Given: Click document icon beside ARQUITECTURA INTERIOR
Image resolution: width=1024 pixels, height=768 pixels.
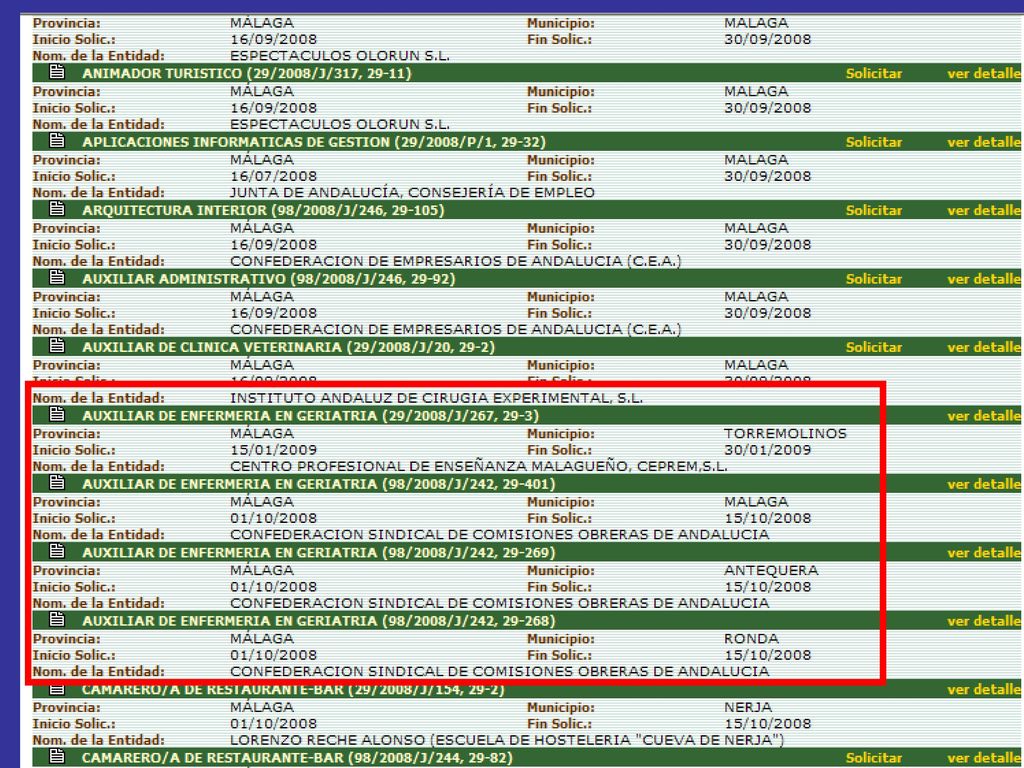Looking at the screenshot, I should [x=57, y=209].
